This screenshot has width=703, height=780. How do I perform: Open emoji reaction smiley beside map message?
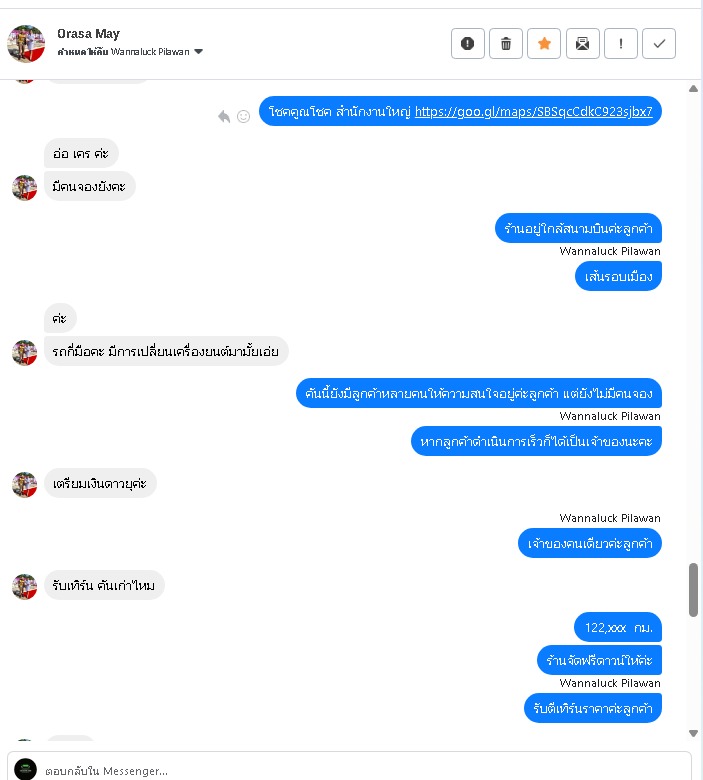coord(243,116)
